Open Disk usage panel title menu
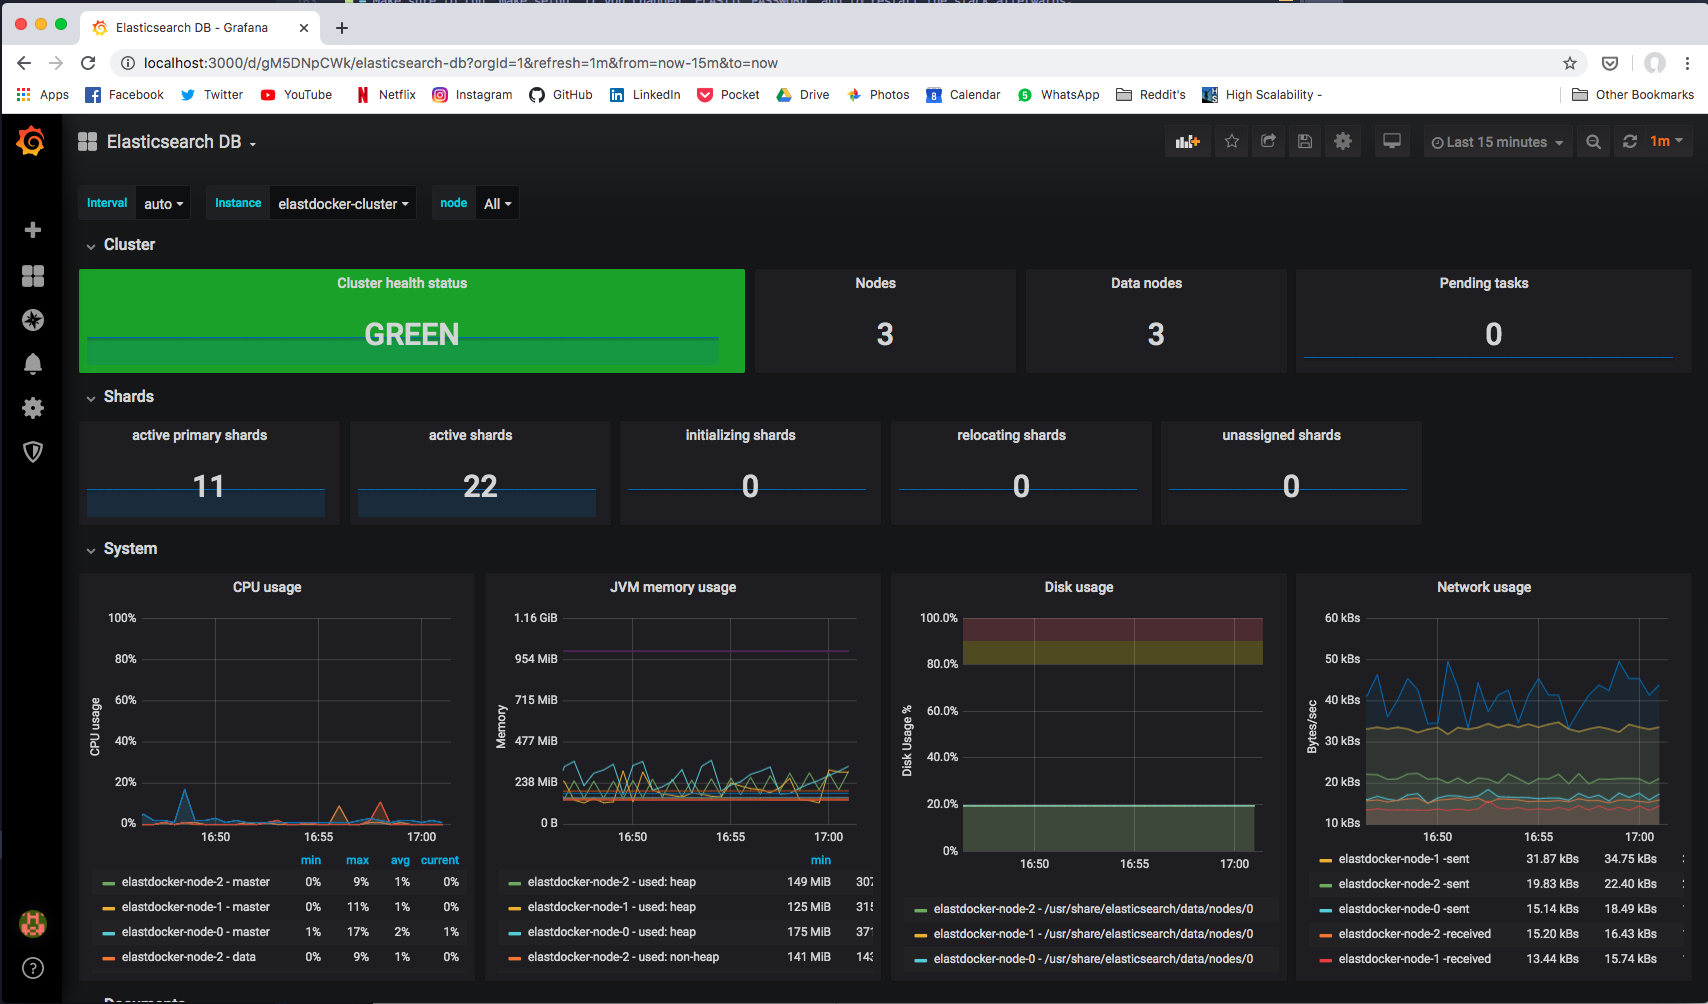Viewport: 1708px width, 1004px height. tap(1079, 587)
